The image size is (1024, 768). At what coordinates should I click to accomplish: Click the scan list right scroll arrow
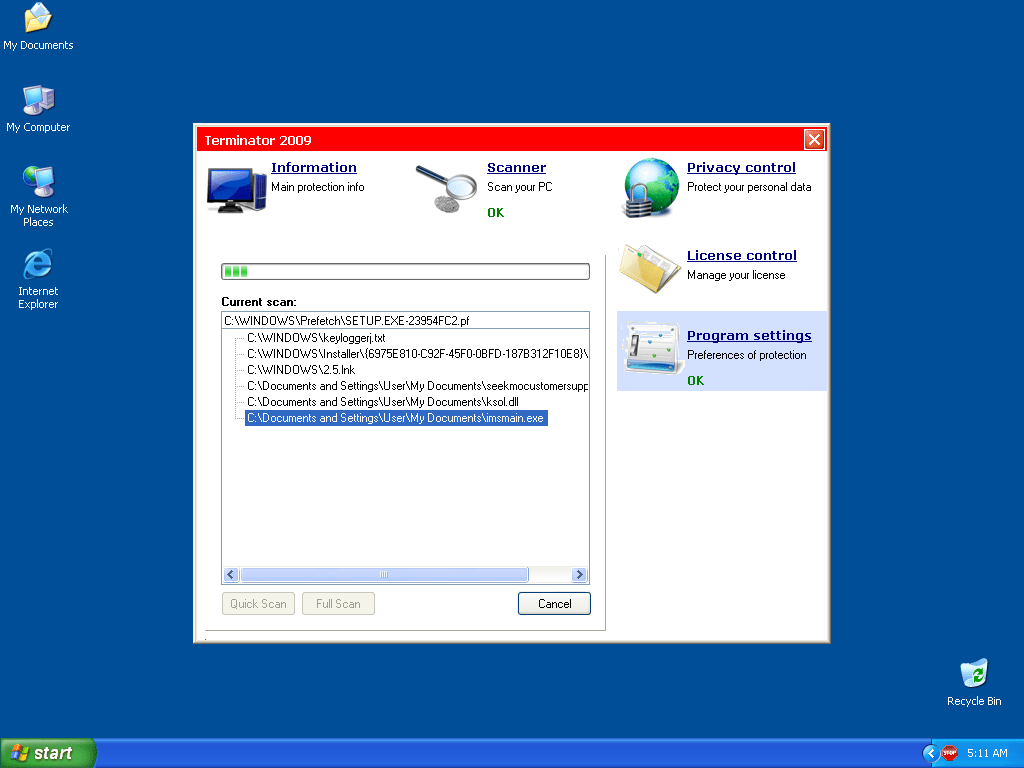tap(579, 575)
